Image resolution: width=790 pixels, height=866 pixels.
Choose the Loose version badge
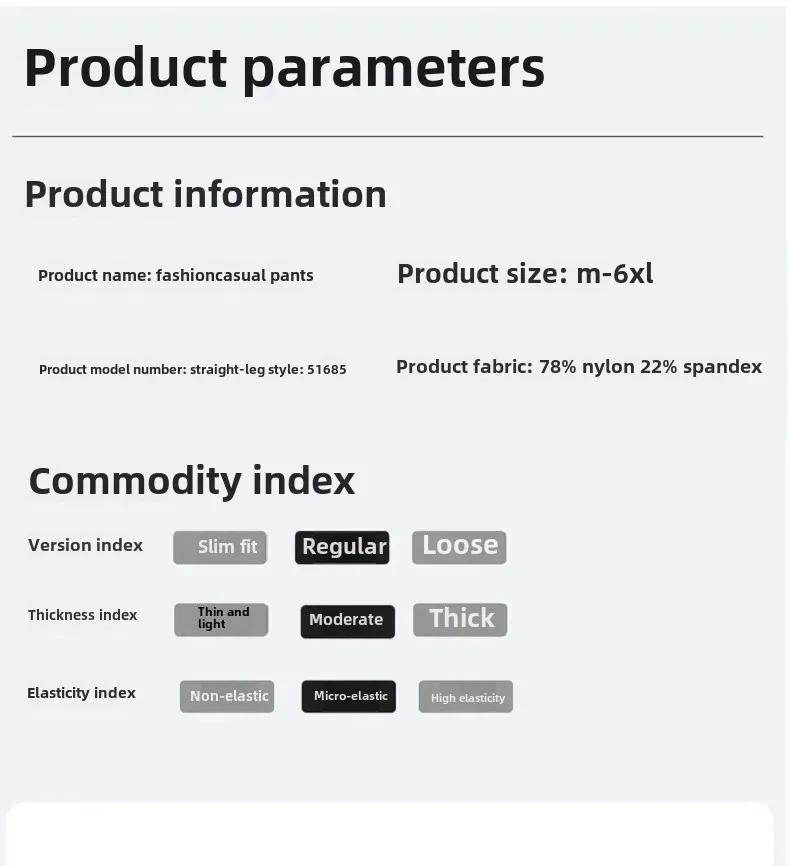point(459,547)
